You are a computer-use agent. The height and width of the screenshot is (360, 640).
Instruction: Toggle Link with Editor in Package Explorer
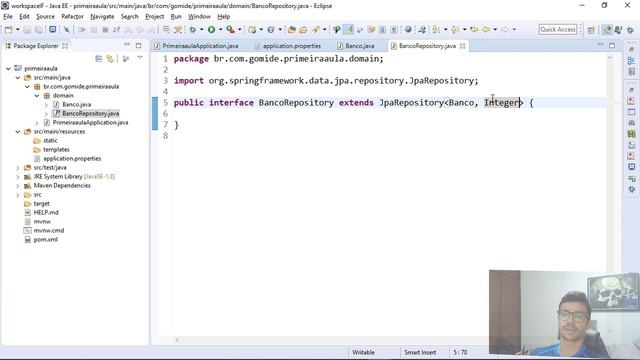coord(110,59)
